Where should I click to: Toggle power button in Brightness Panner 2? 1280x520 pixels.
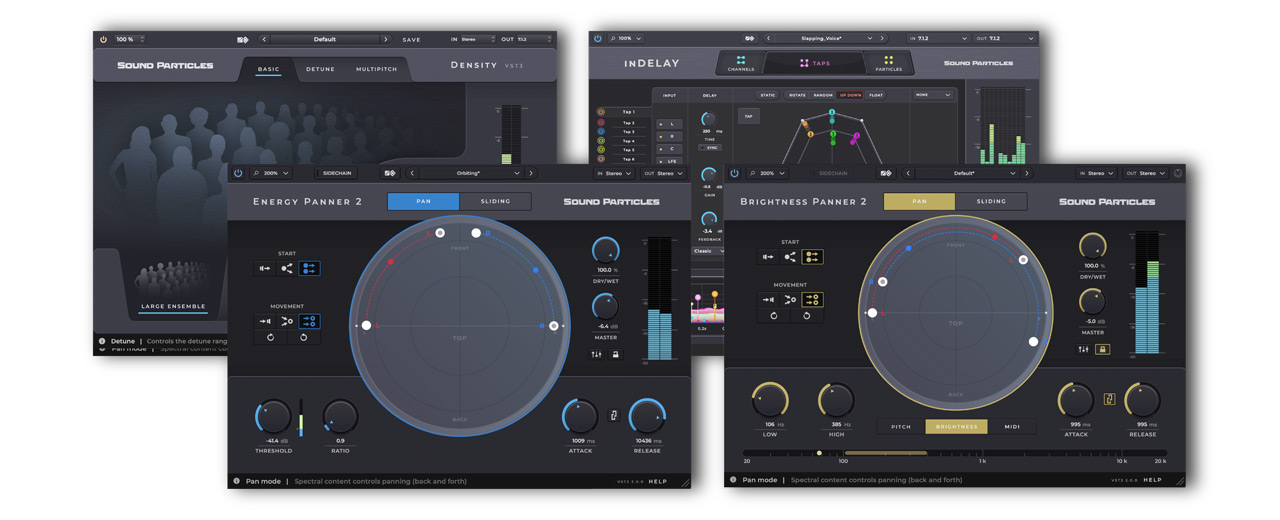click(x=734, y=173)
